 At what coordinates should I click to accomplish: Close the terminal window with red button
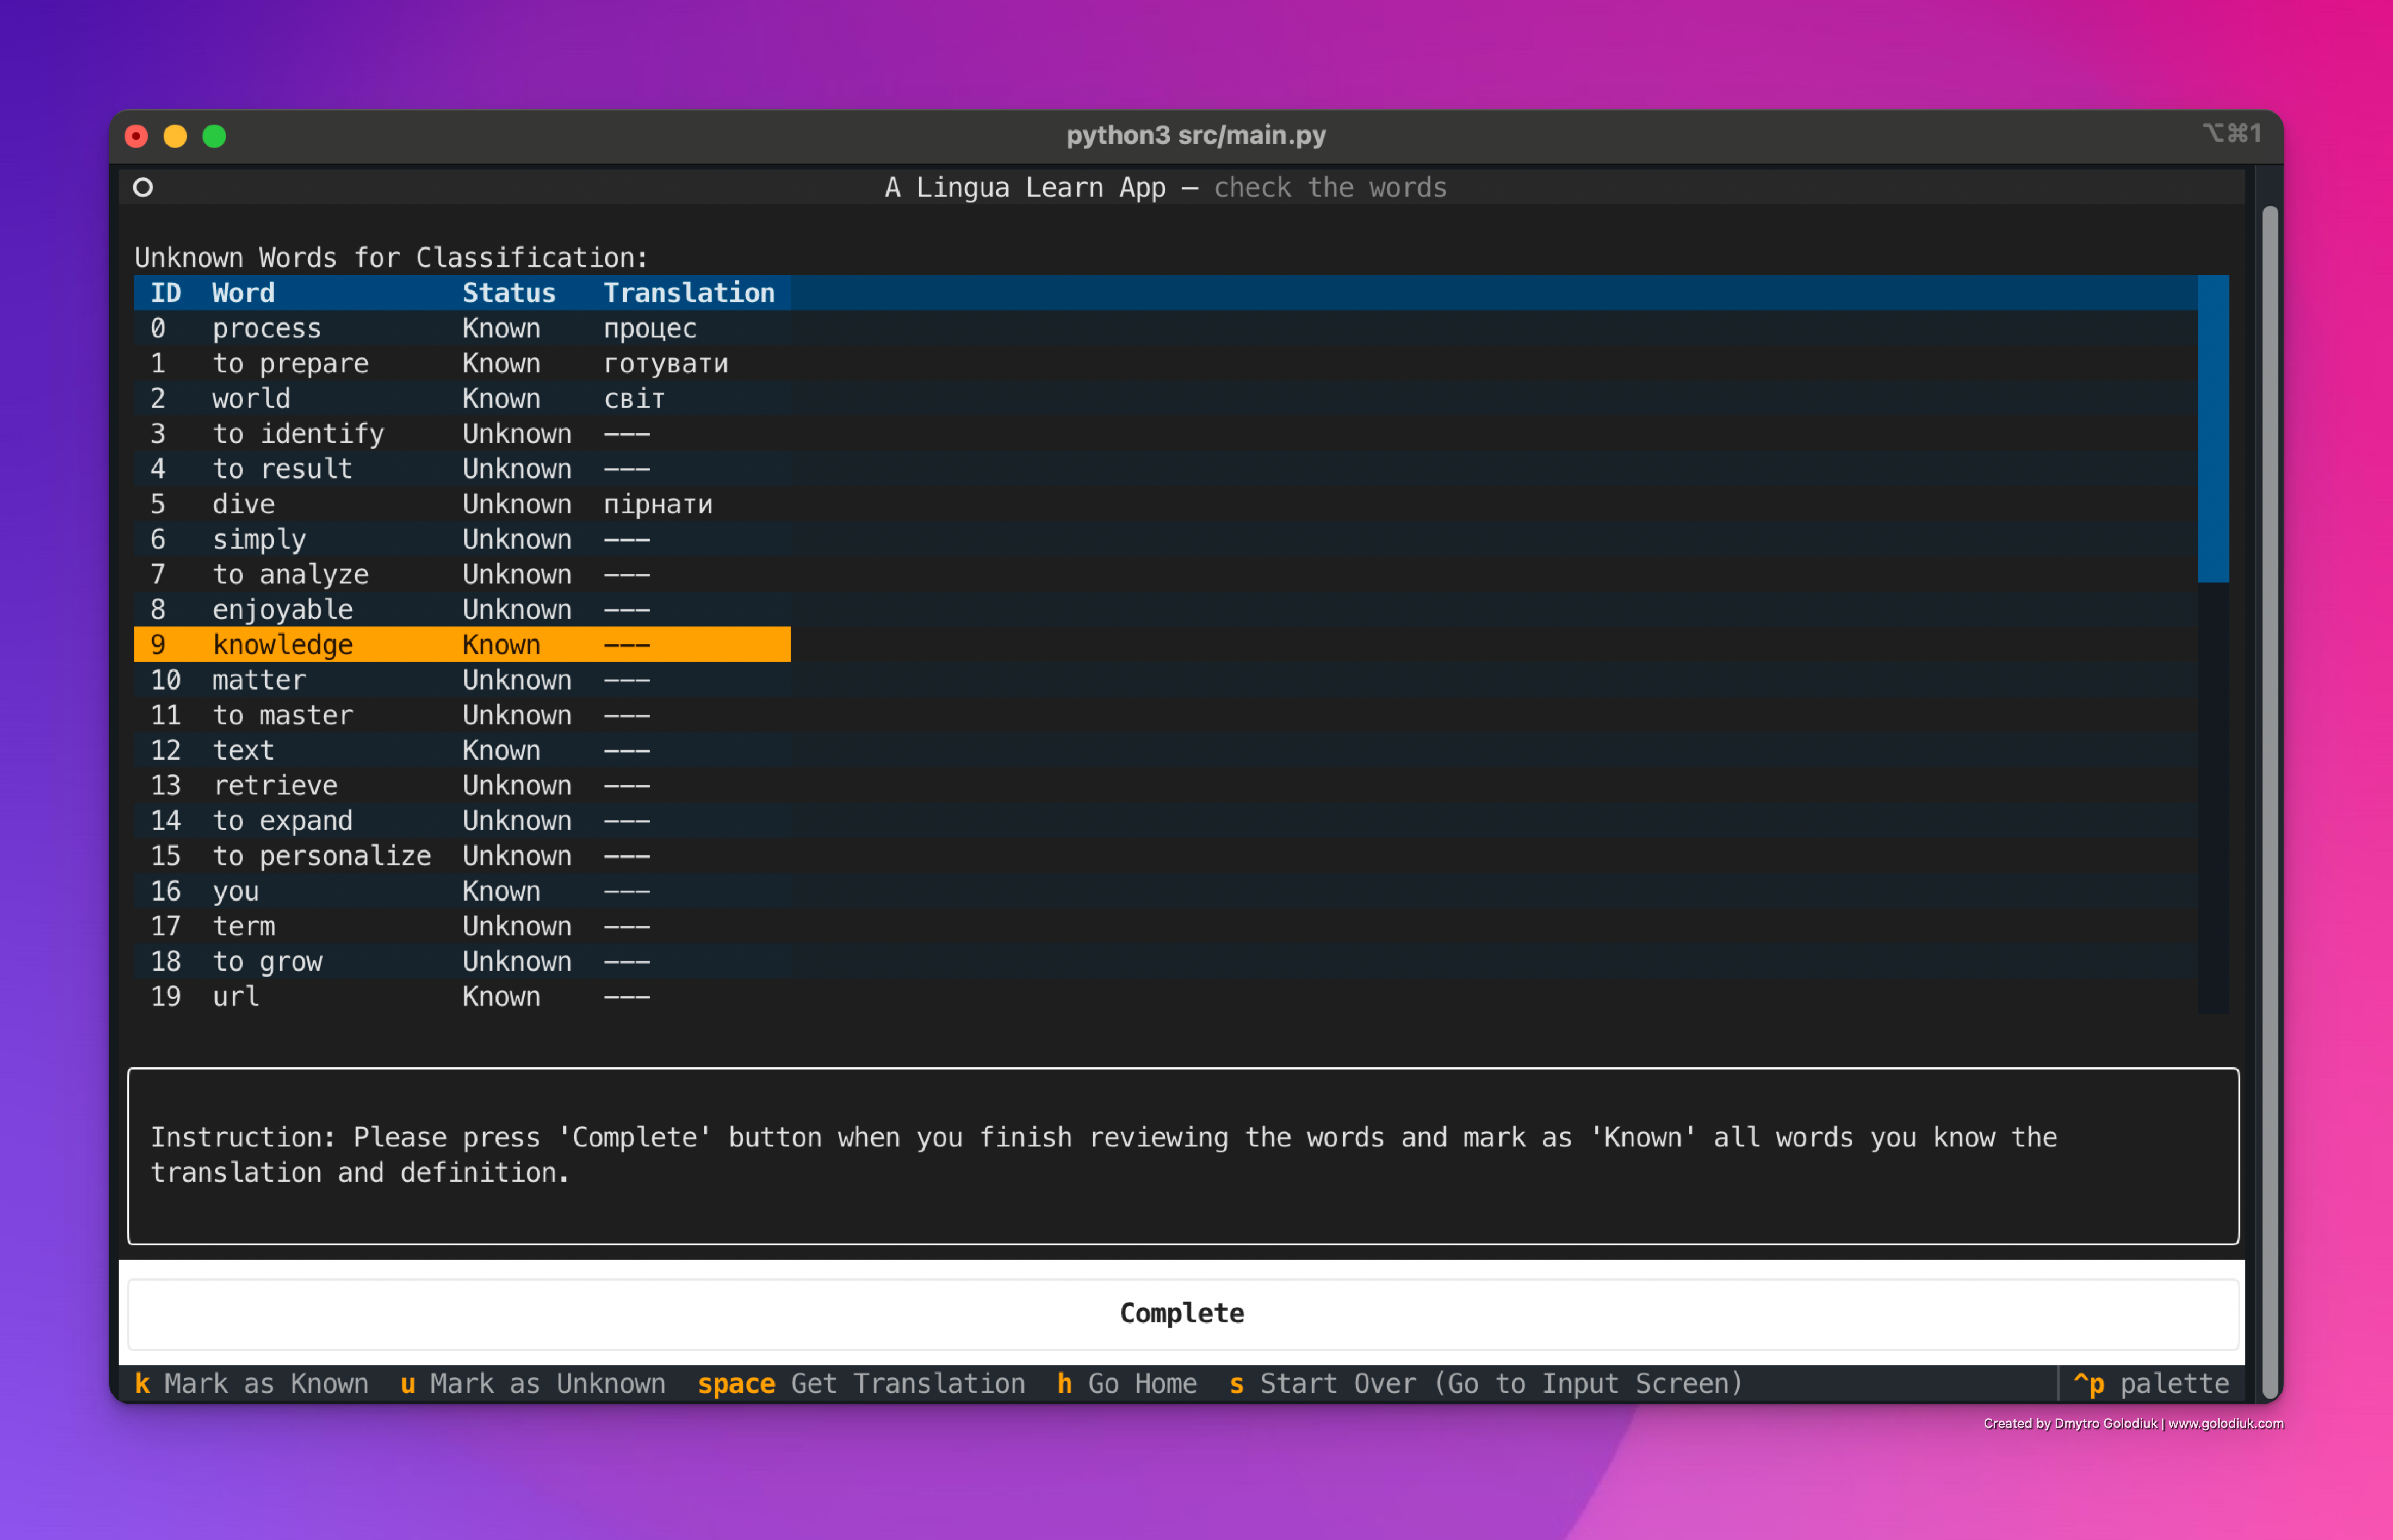136,136
